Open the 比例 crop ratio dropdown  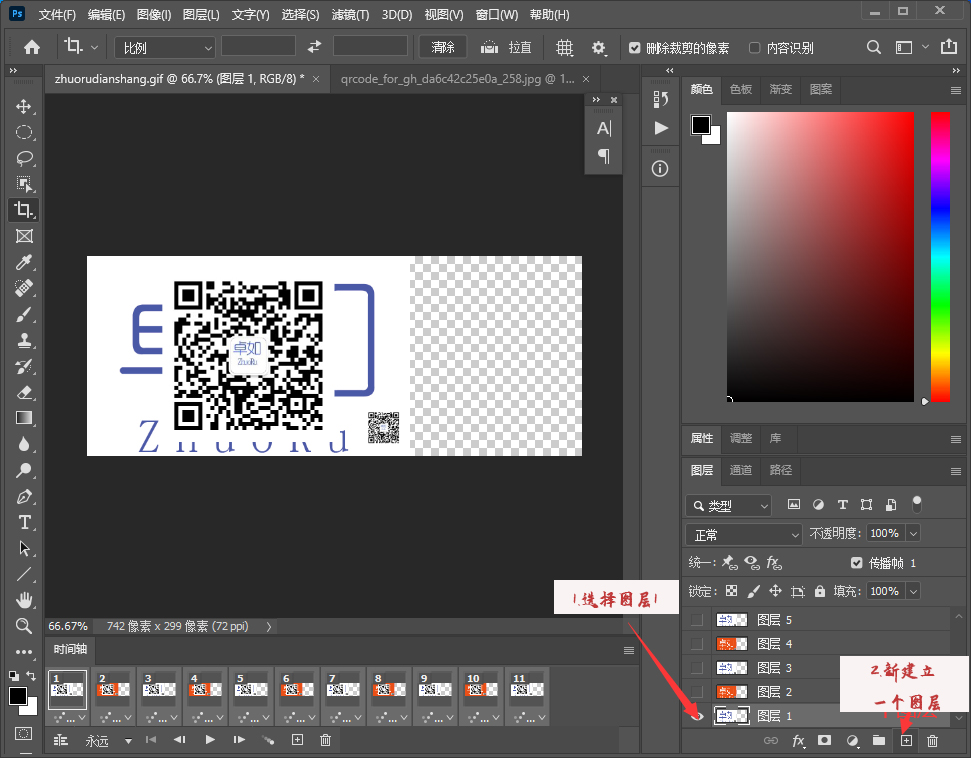click(x=165, y=47)
